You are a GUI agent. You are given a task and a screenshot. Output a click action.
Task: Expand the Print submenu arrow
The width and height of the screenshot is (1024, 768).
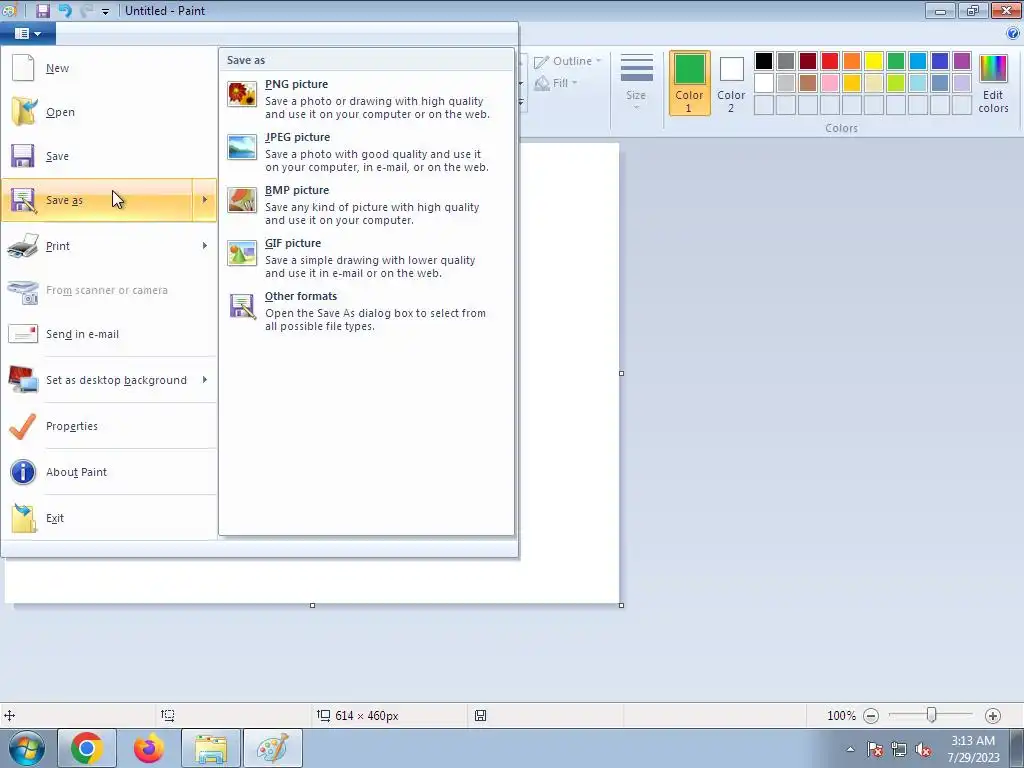click(204, 246)
